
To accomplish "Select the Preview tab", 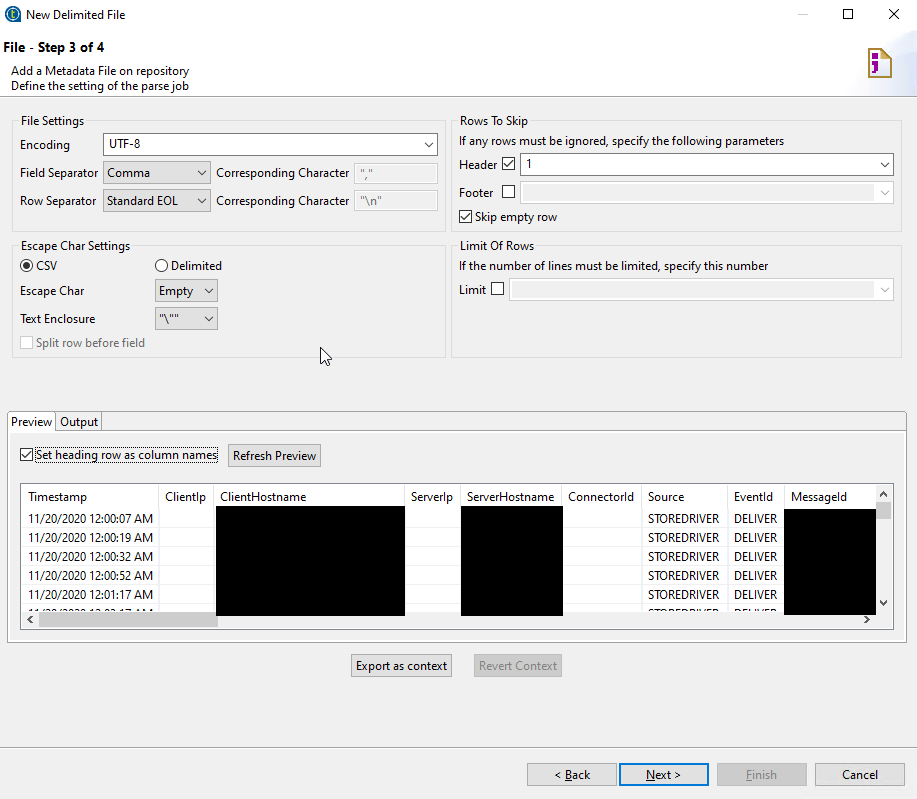I will point(32,422).
